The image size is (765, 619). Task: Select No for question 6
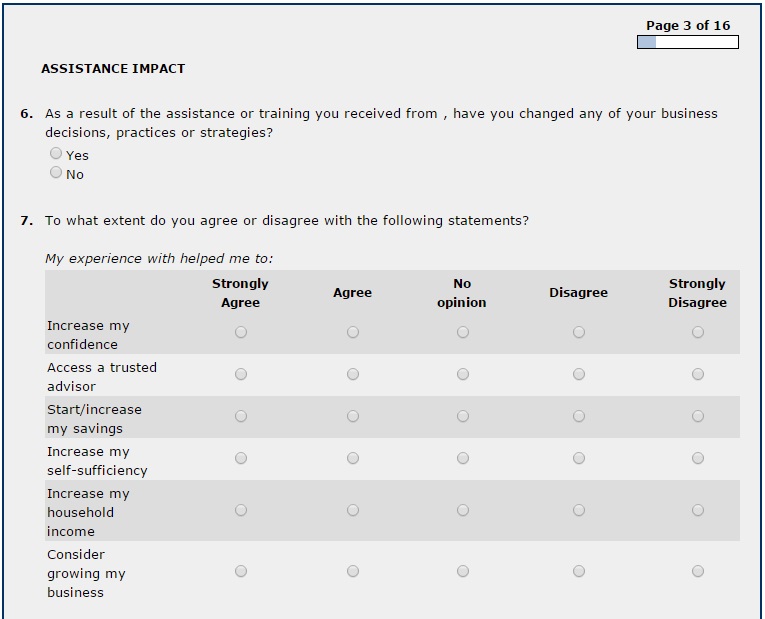click(56, 173)
